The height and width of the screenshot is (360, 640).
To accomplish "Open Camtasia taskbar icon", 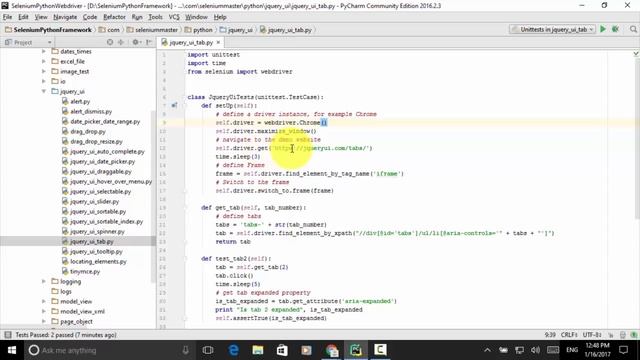I will [380, 350].
